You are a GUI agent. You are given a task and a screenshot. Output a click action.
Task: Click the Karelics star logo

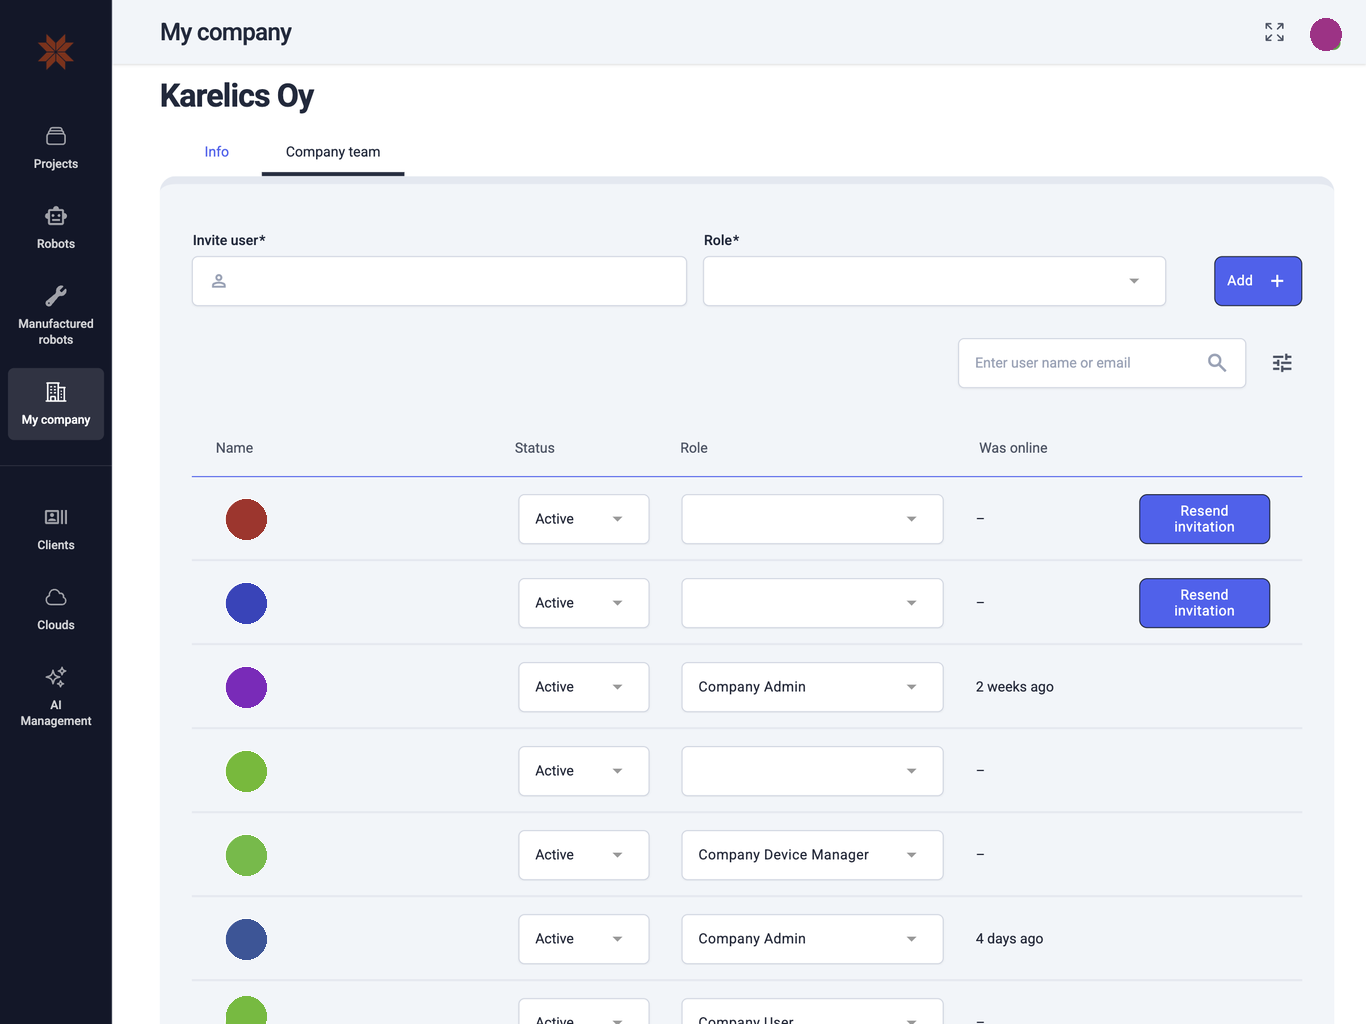coord(56,51)
